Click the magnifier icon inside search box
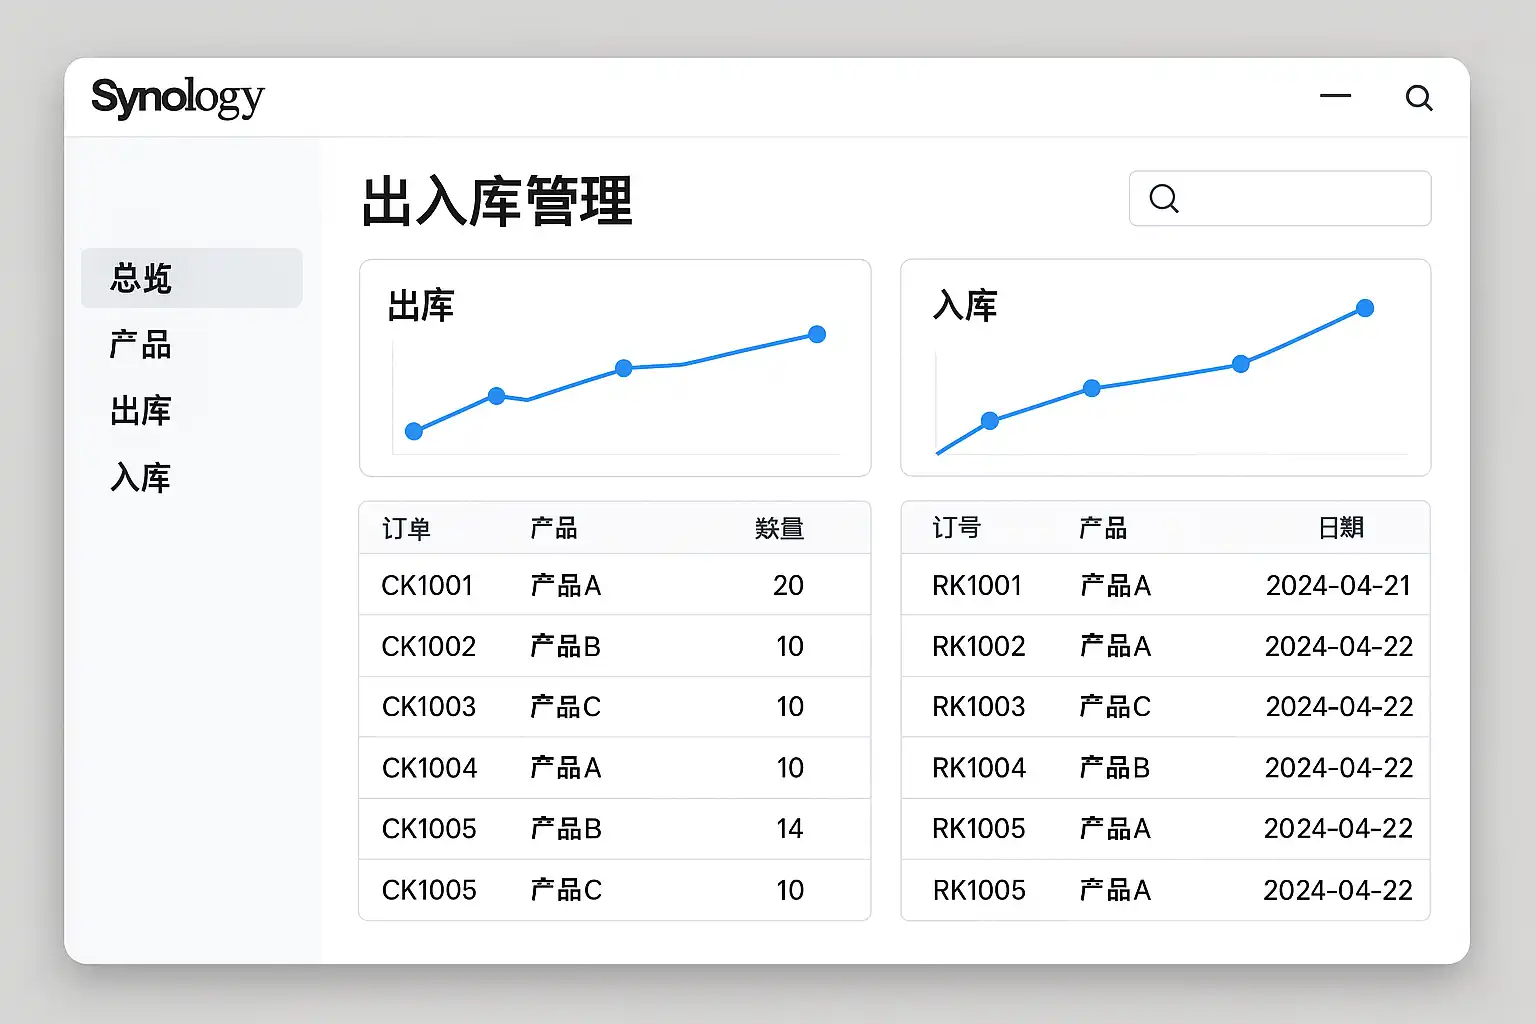Viewport: 1536px width, 1024px height. click(1163, 198)
